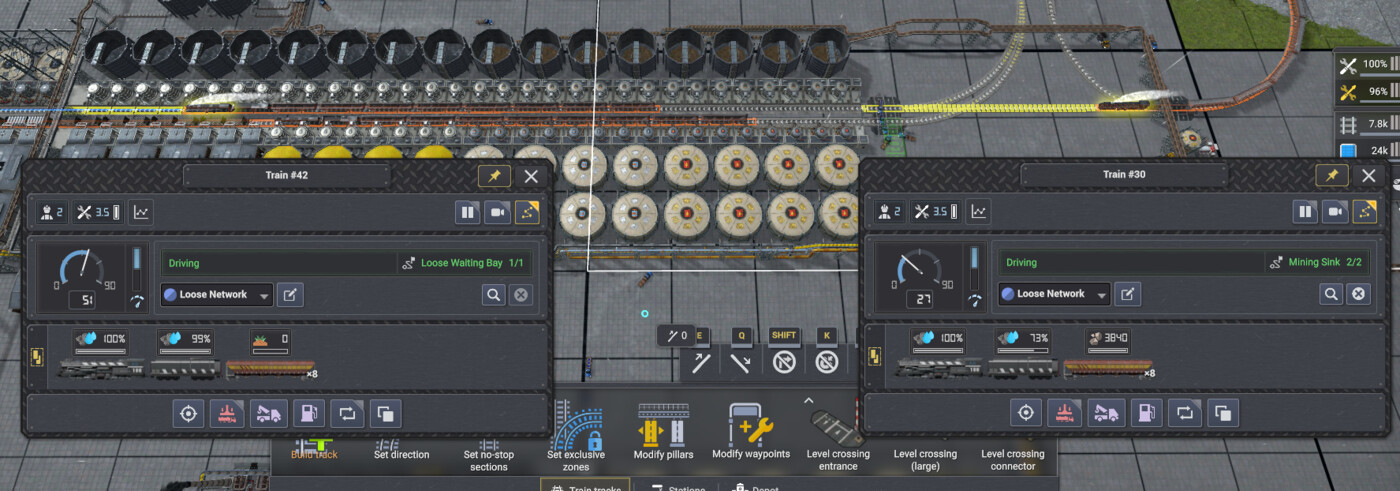Click the copy settings icon on Train #30
This screenshot has width=1400, height=491.
click(1223, 412)
